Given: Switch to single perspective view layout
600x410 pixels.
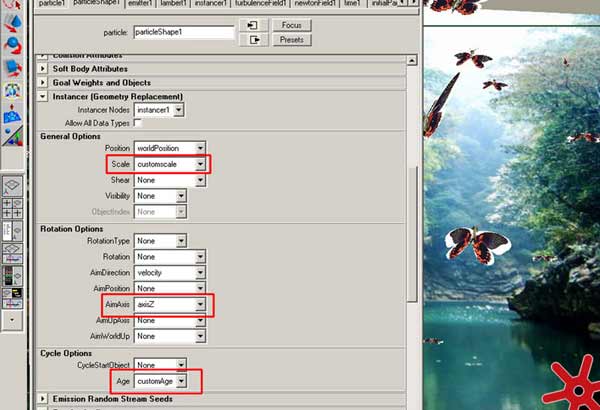Looking at the screenshot, I should [x=13, y=186].
